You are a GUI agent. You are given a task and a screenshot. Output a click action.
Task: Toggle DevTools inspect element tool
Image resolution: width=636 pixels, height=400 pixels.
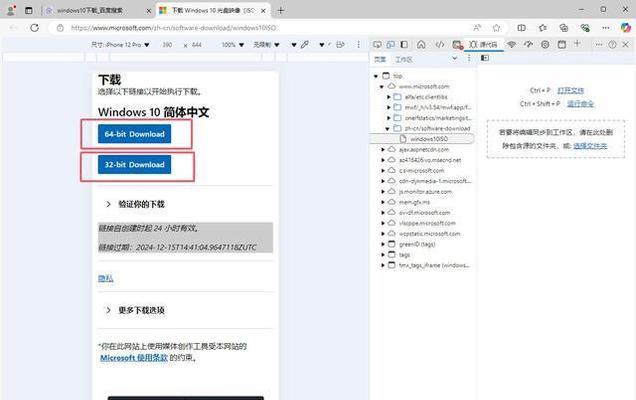point(377,45)
